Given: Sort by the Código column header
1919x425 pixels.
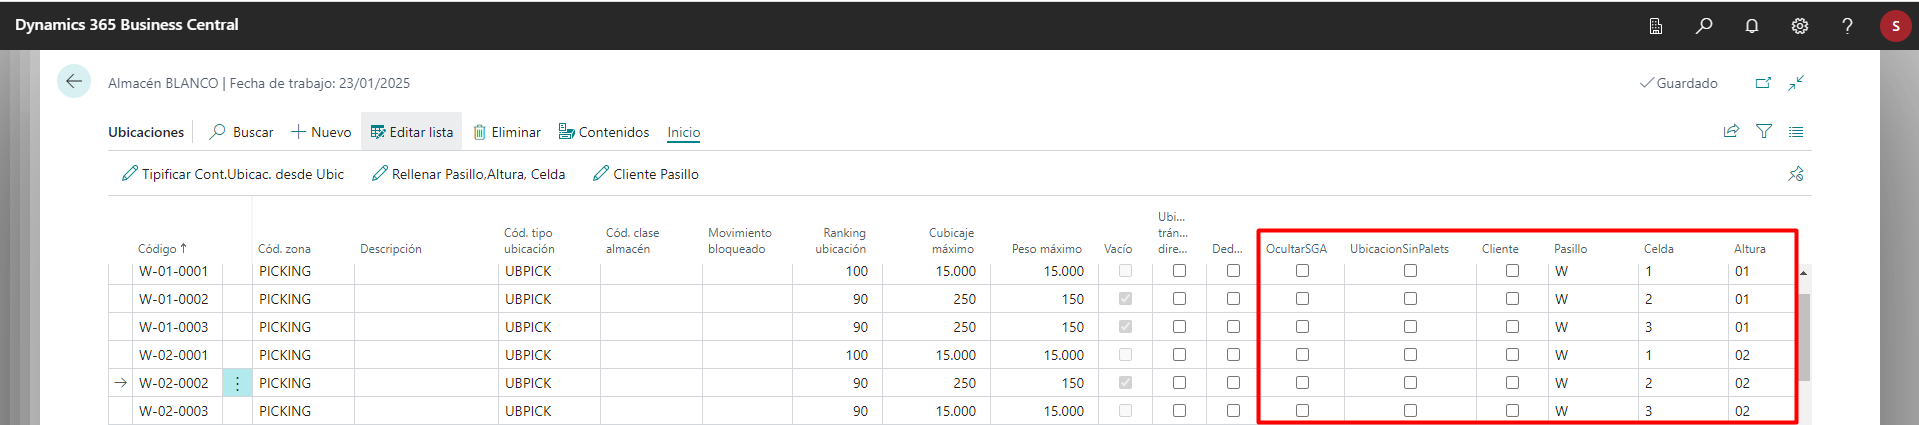Looking at the screenshot, I should coord(161,249).
